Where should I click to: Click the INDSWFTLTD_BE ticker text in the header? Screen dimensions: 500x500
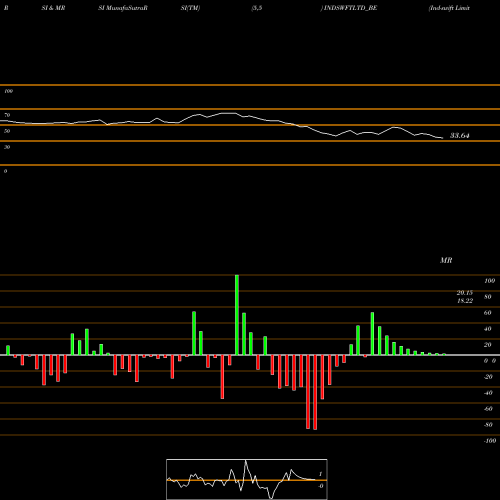tap(350, 8)
